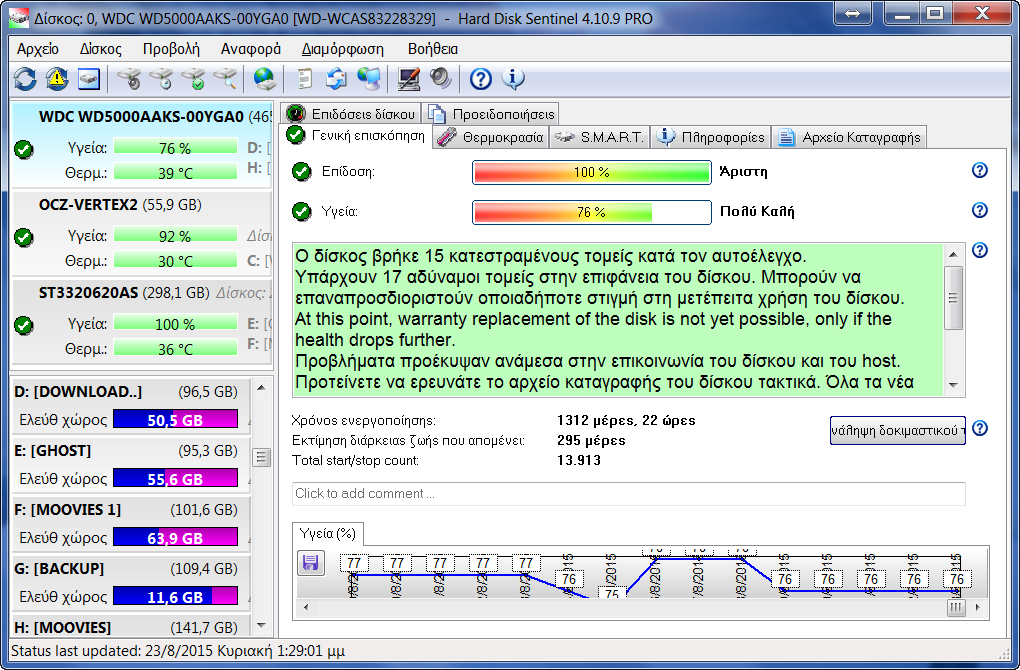Click the disk icon with stethoscope

[129, 79]
